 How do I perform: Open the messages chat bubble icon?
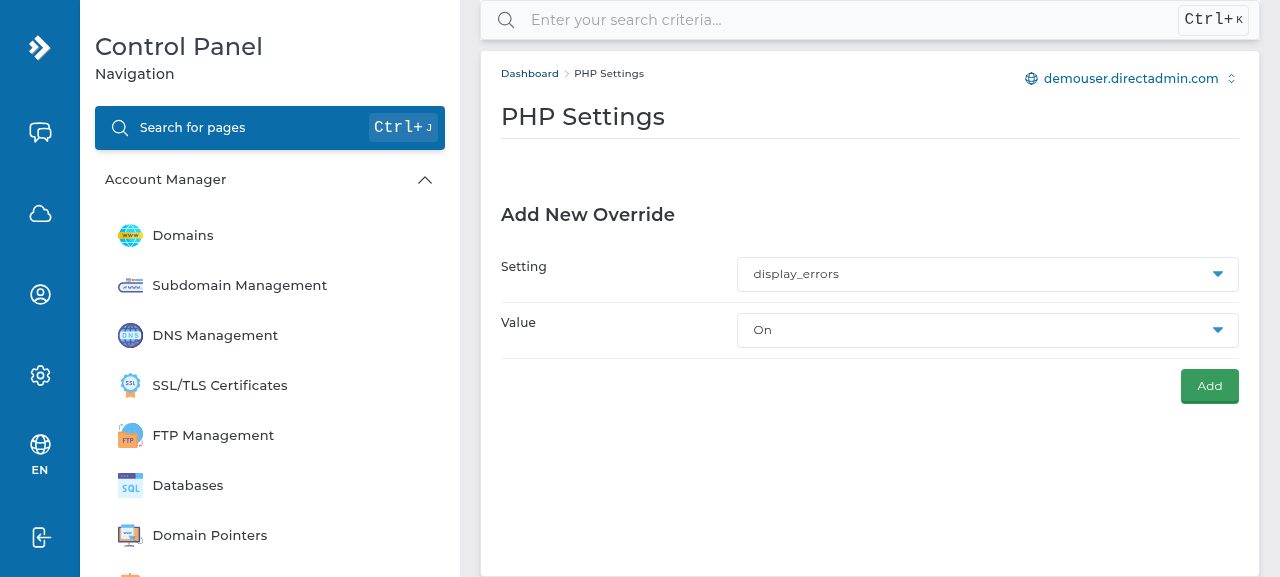pos(40,132)
